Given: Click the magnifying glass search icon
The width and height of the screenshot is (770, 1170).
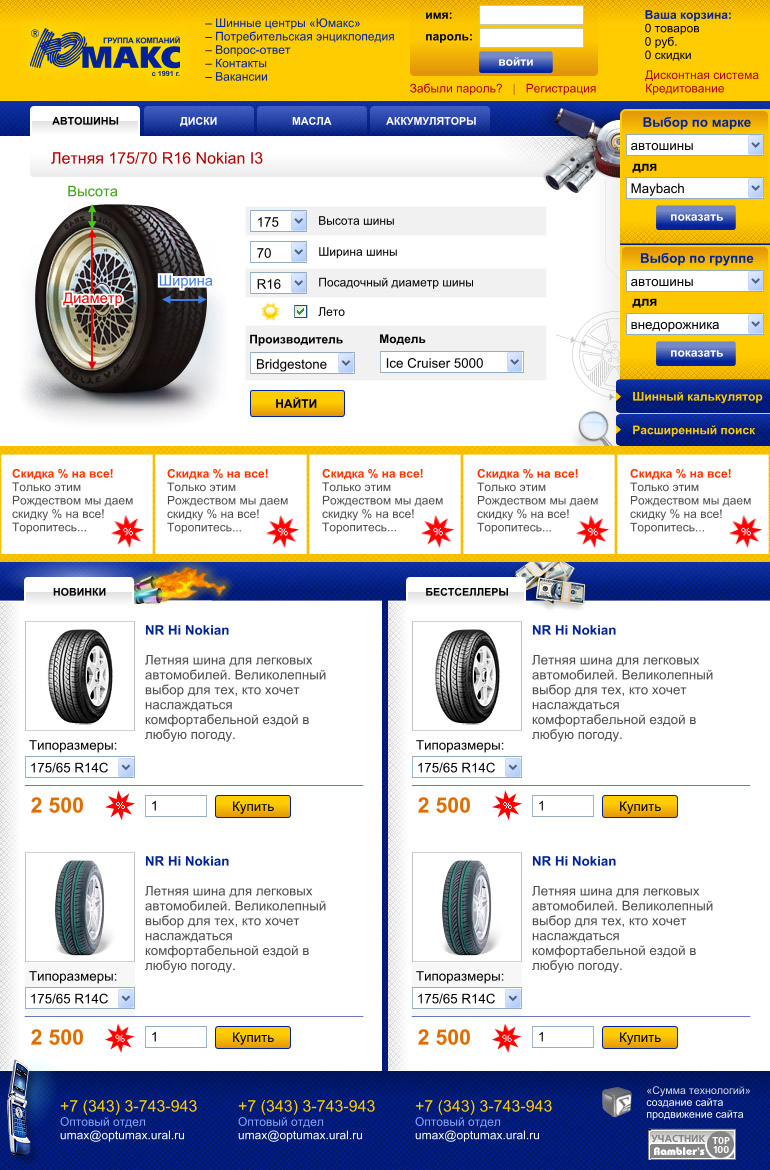Looking at the screenshot, I should 595,428.
